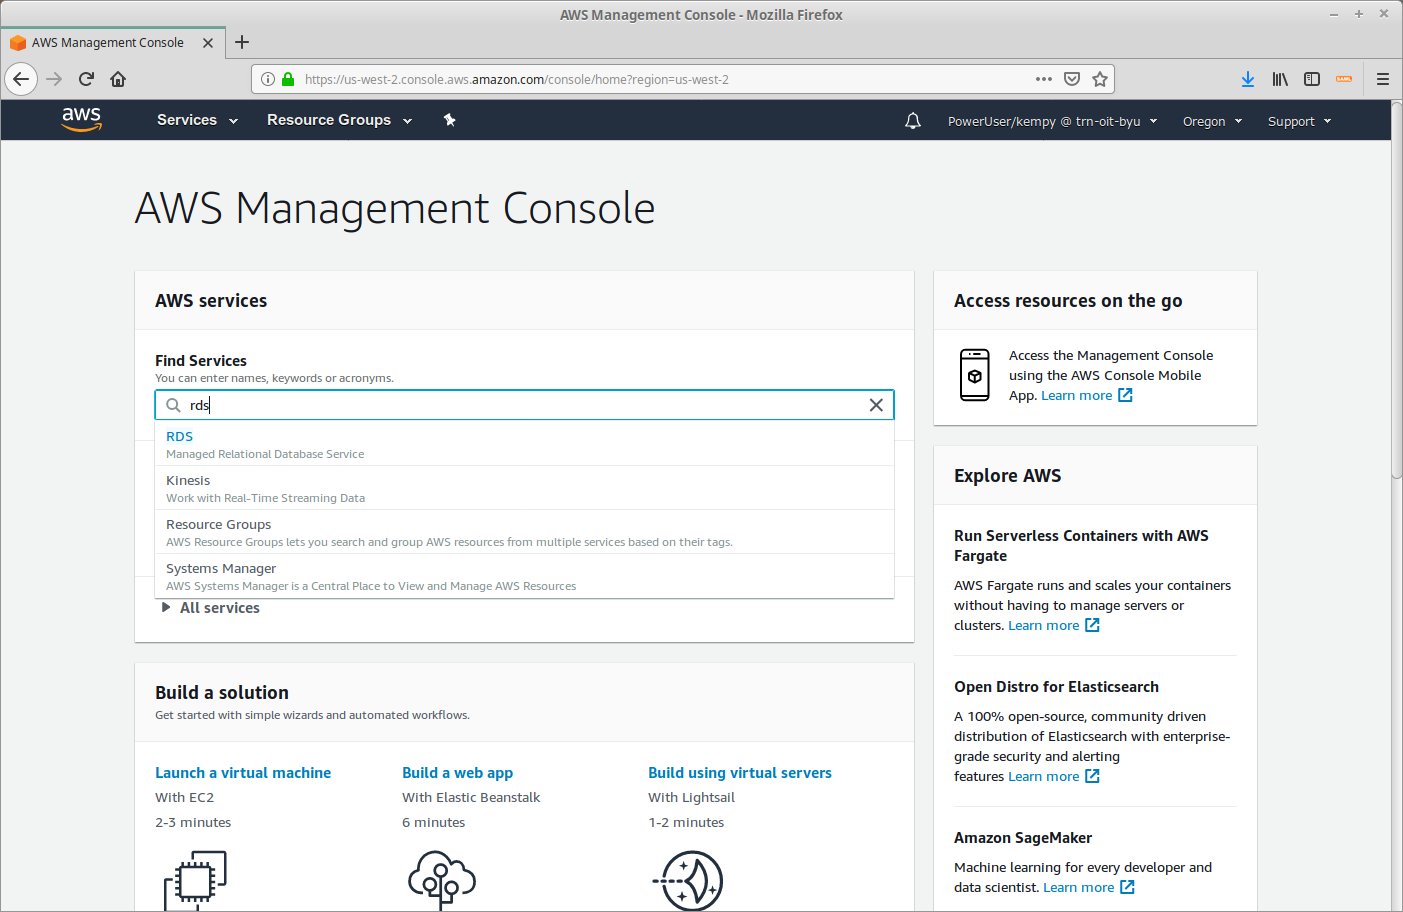Click the external link icon after the Console Mobile App Learn more
Viewport: 1403px width, 912px height.
(x=1125, y=395)
